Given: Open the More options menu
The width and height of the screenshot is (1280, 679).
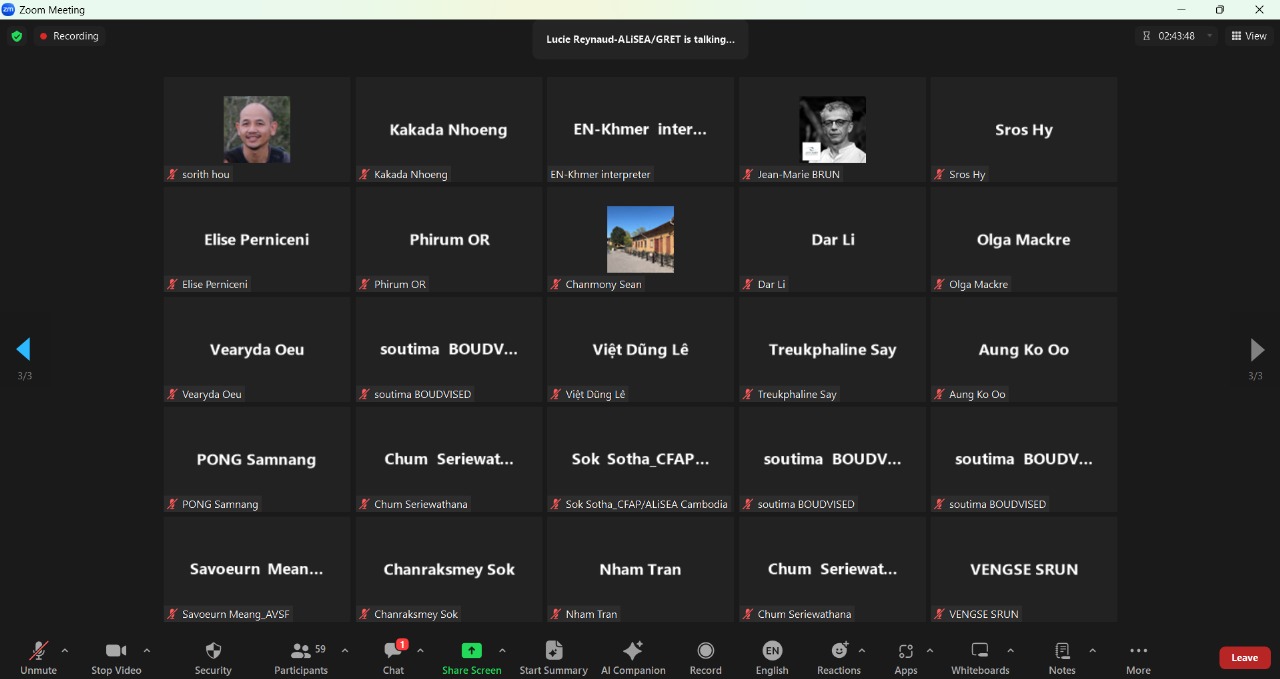Looking at the screenshot, I should [x=1138, y=651].
